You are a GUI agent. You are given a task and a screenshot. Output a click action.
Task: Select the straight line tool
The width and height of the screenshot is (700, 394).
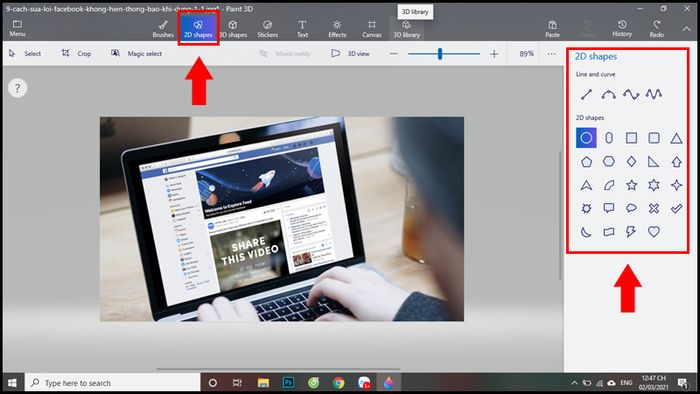586,94
